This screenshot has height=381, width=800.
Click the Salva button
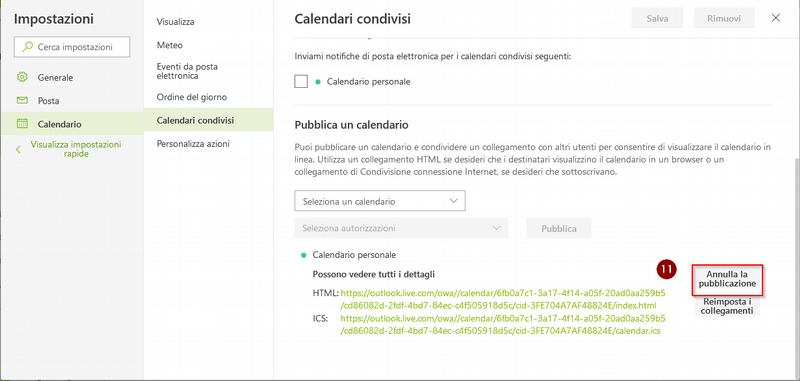pyautogui.click(x=657, y=18)
